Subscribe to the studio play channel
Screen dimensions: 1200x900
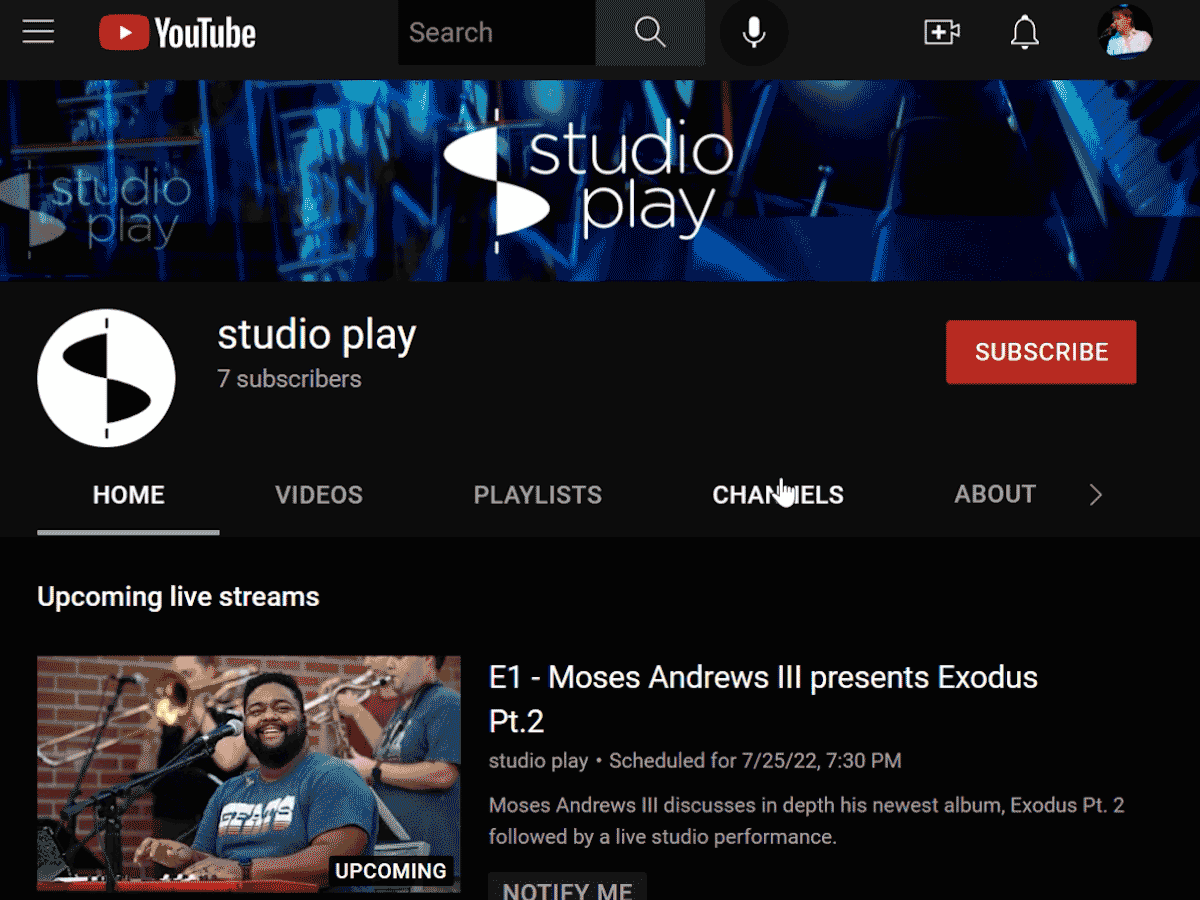pyautogui.click(x=1041, y=352)
